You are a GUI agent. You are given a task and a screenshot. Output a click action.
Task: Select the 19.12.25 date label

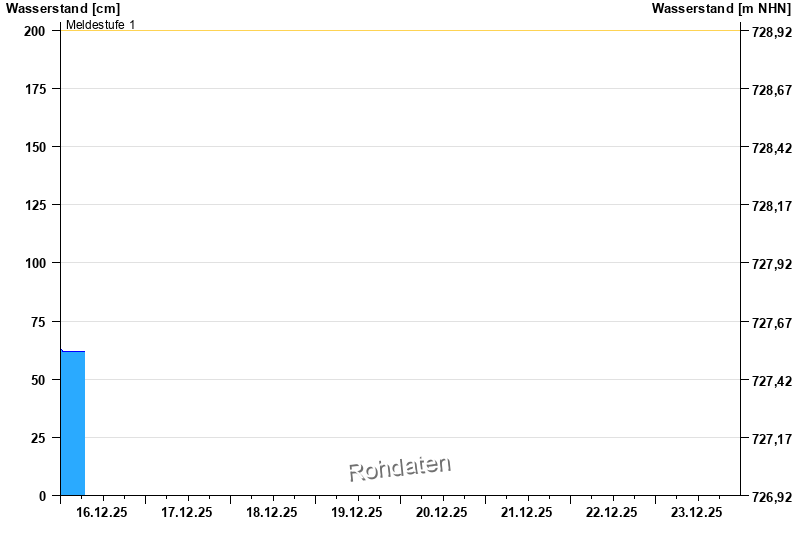pos(357,512)
